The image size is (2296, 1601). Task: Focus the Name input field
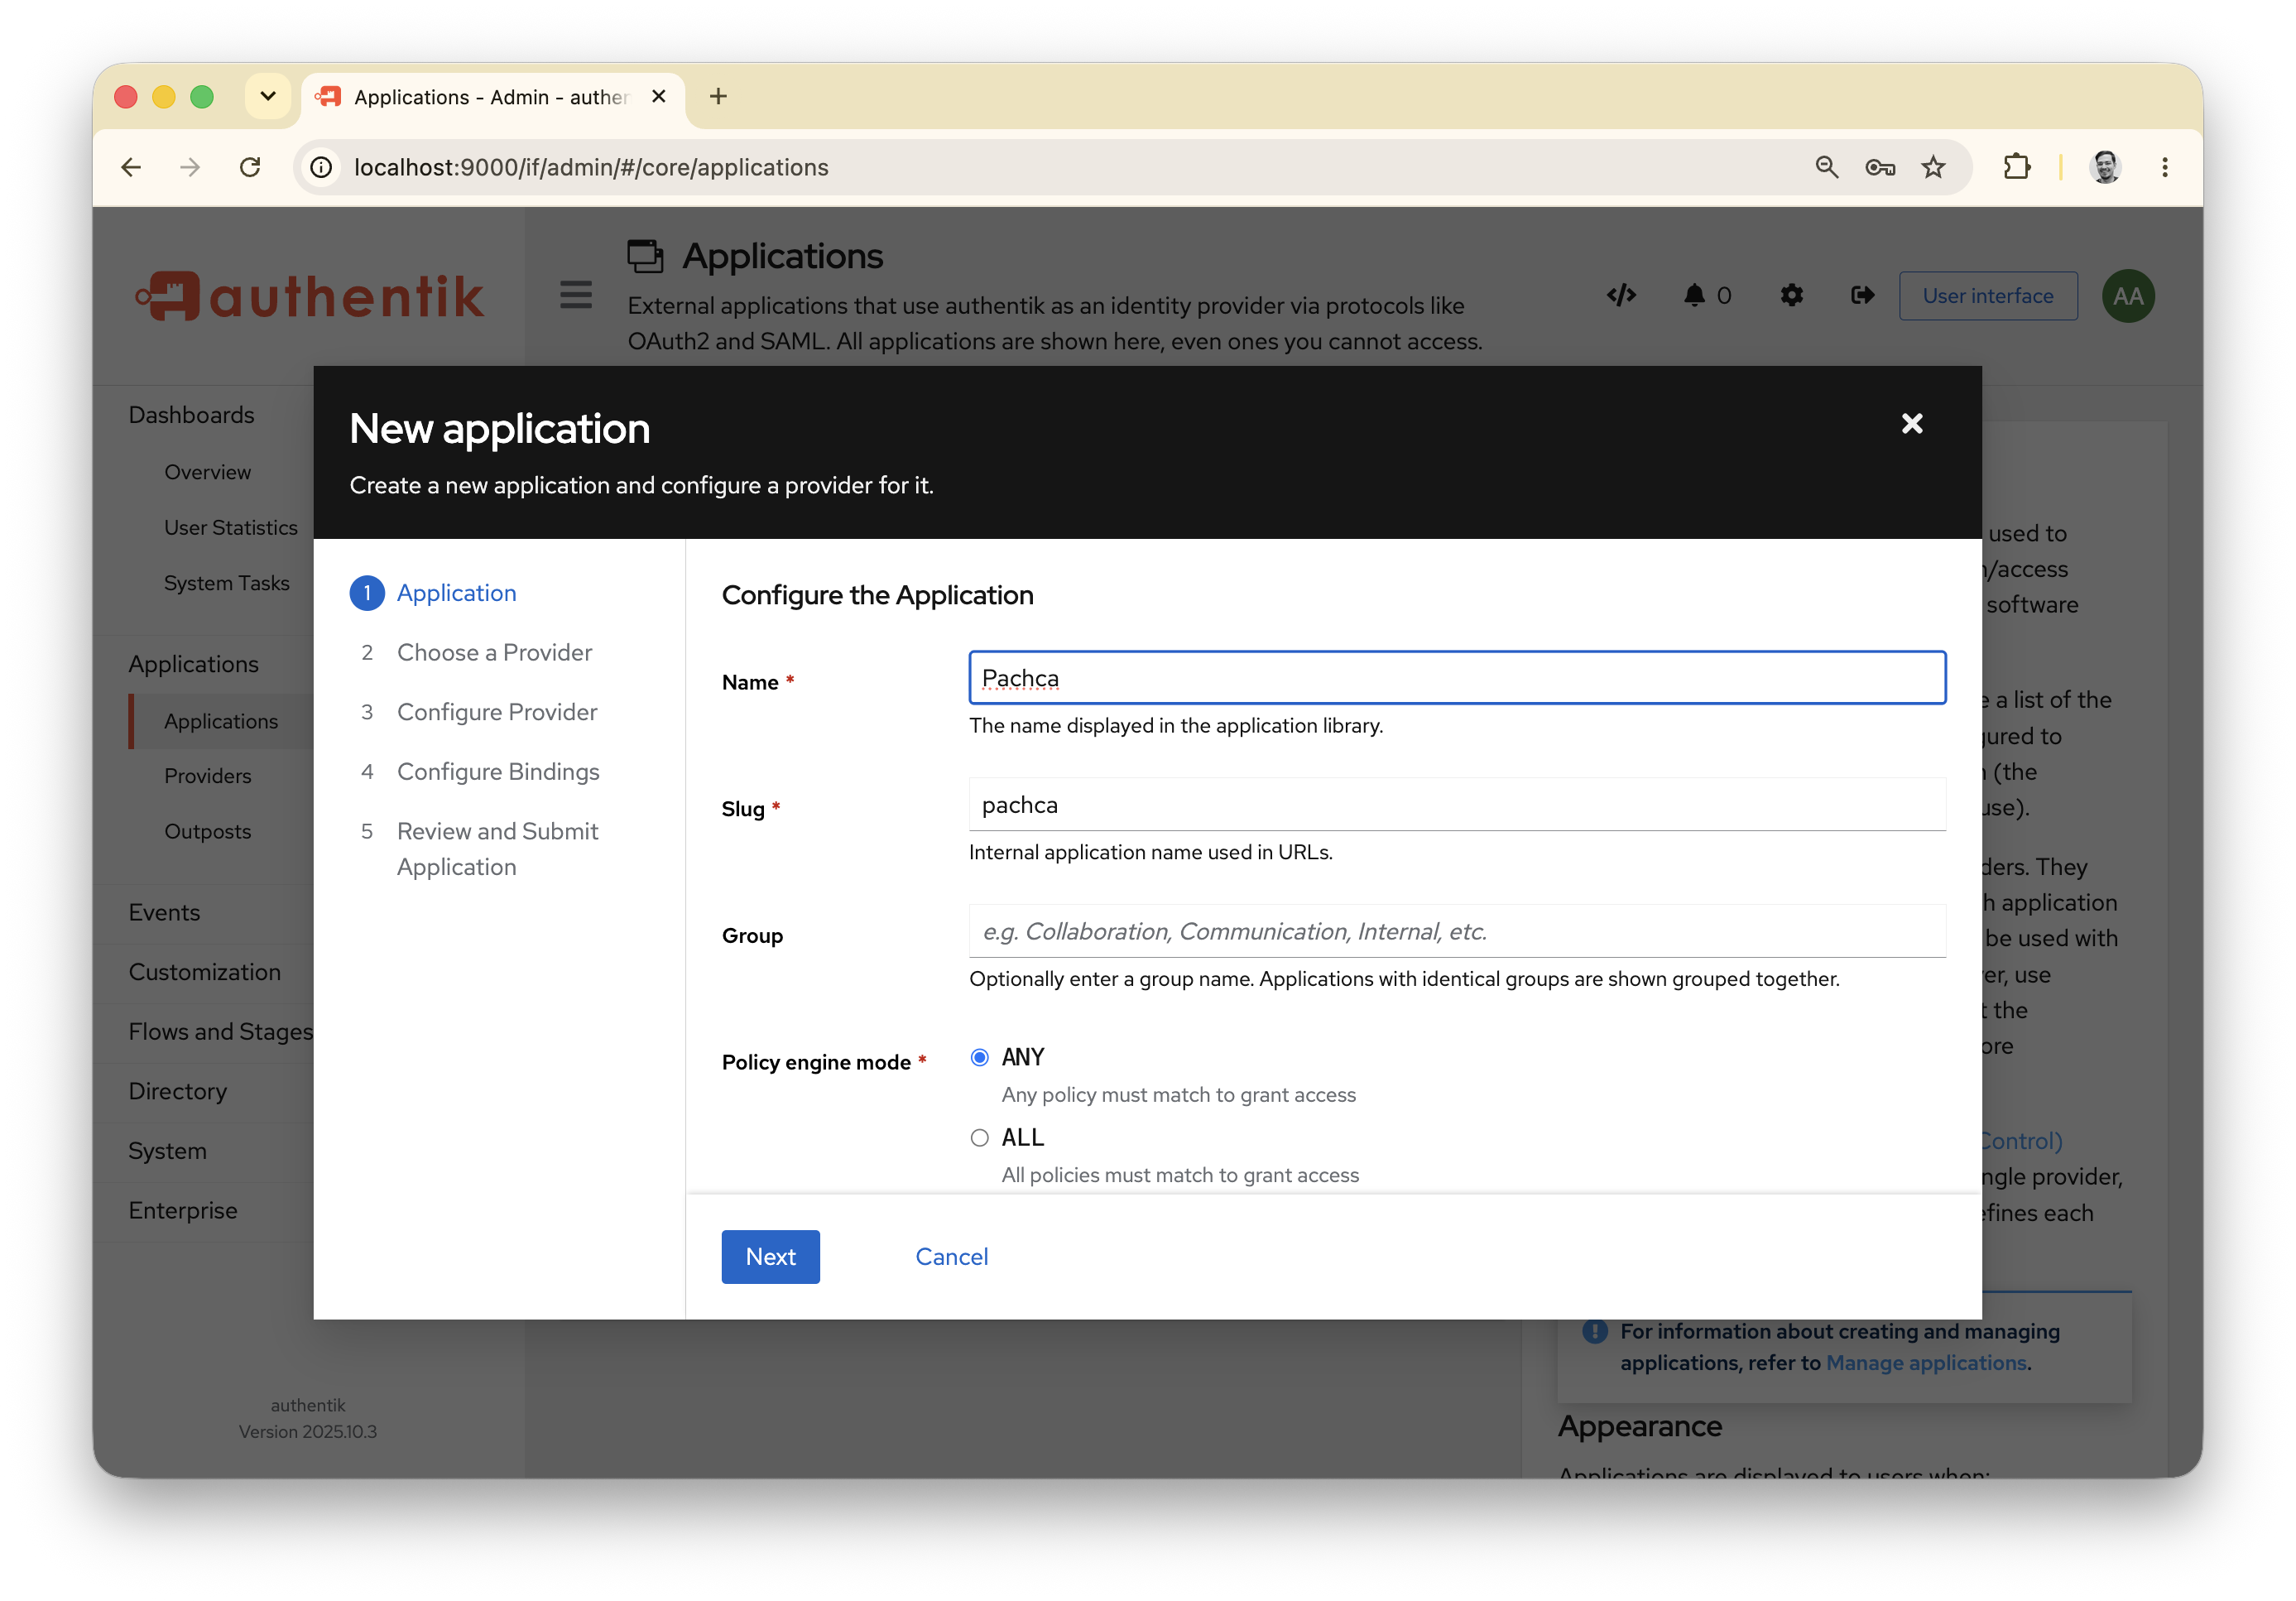(x=1457, y=678)
